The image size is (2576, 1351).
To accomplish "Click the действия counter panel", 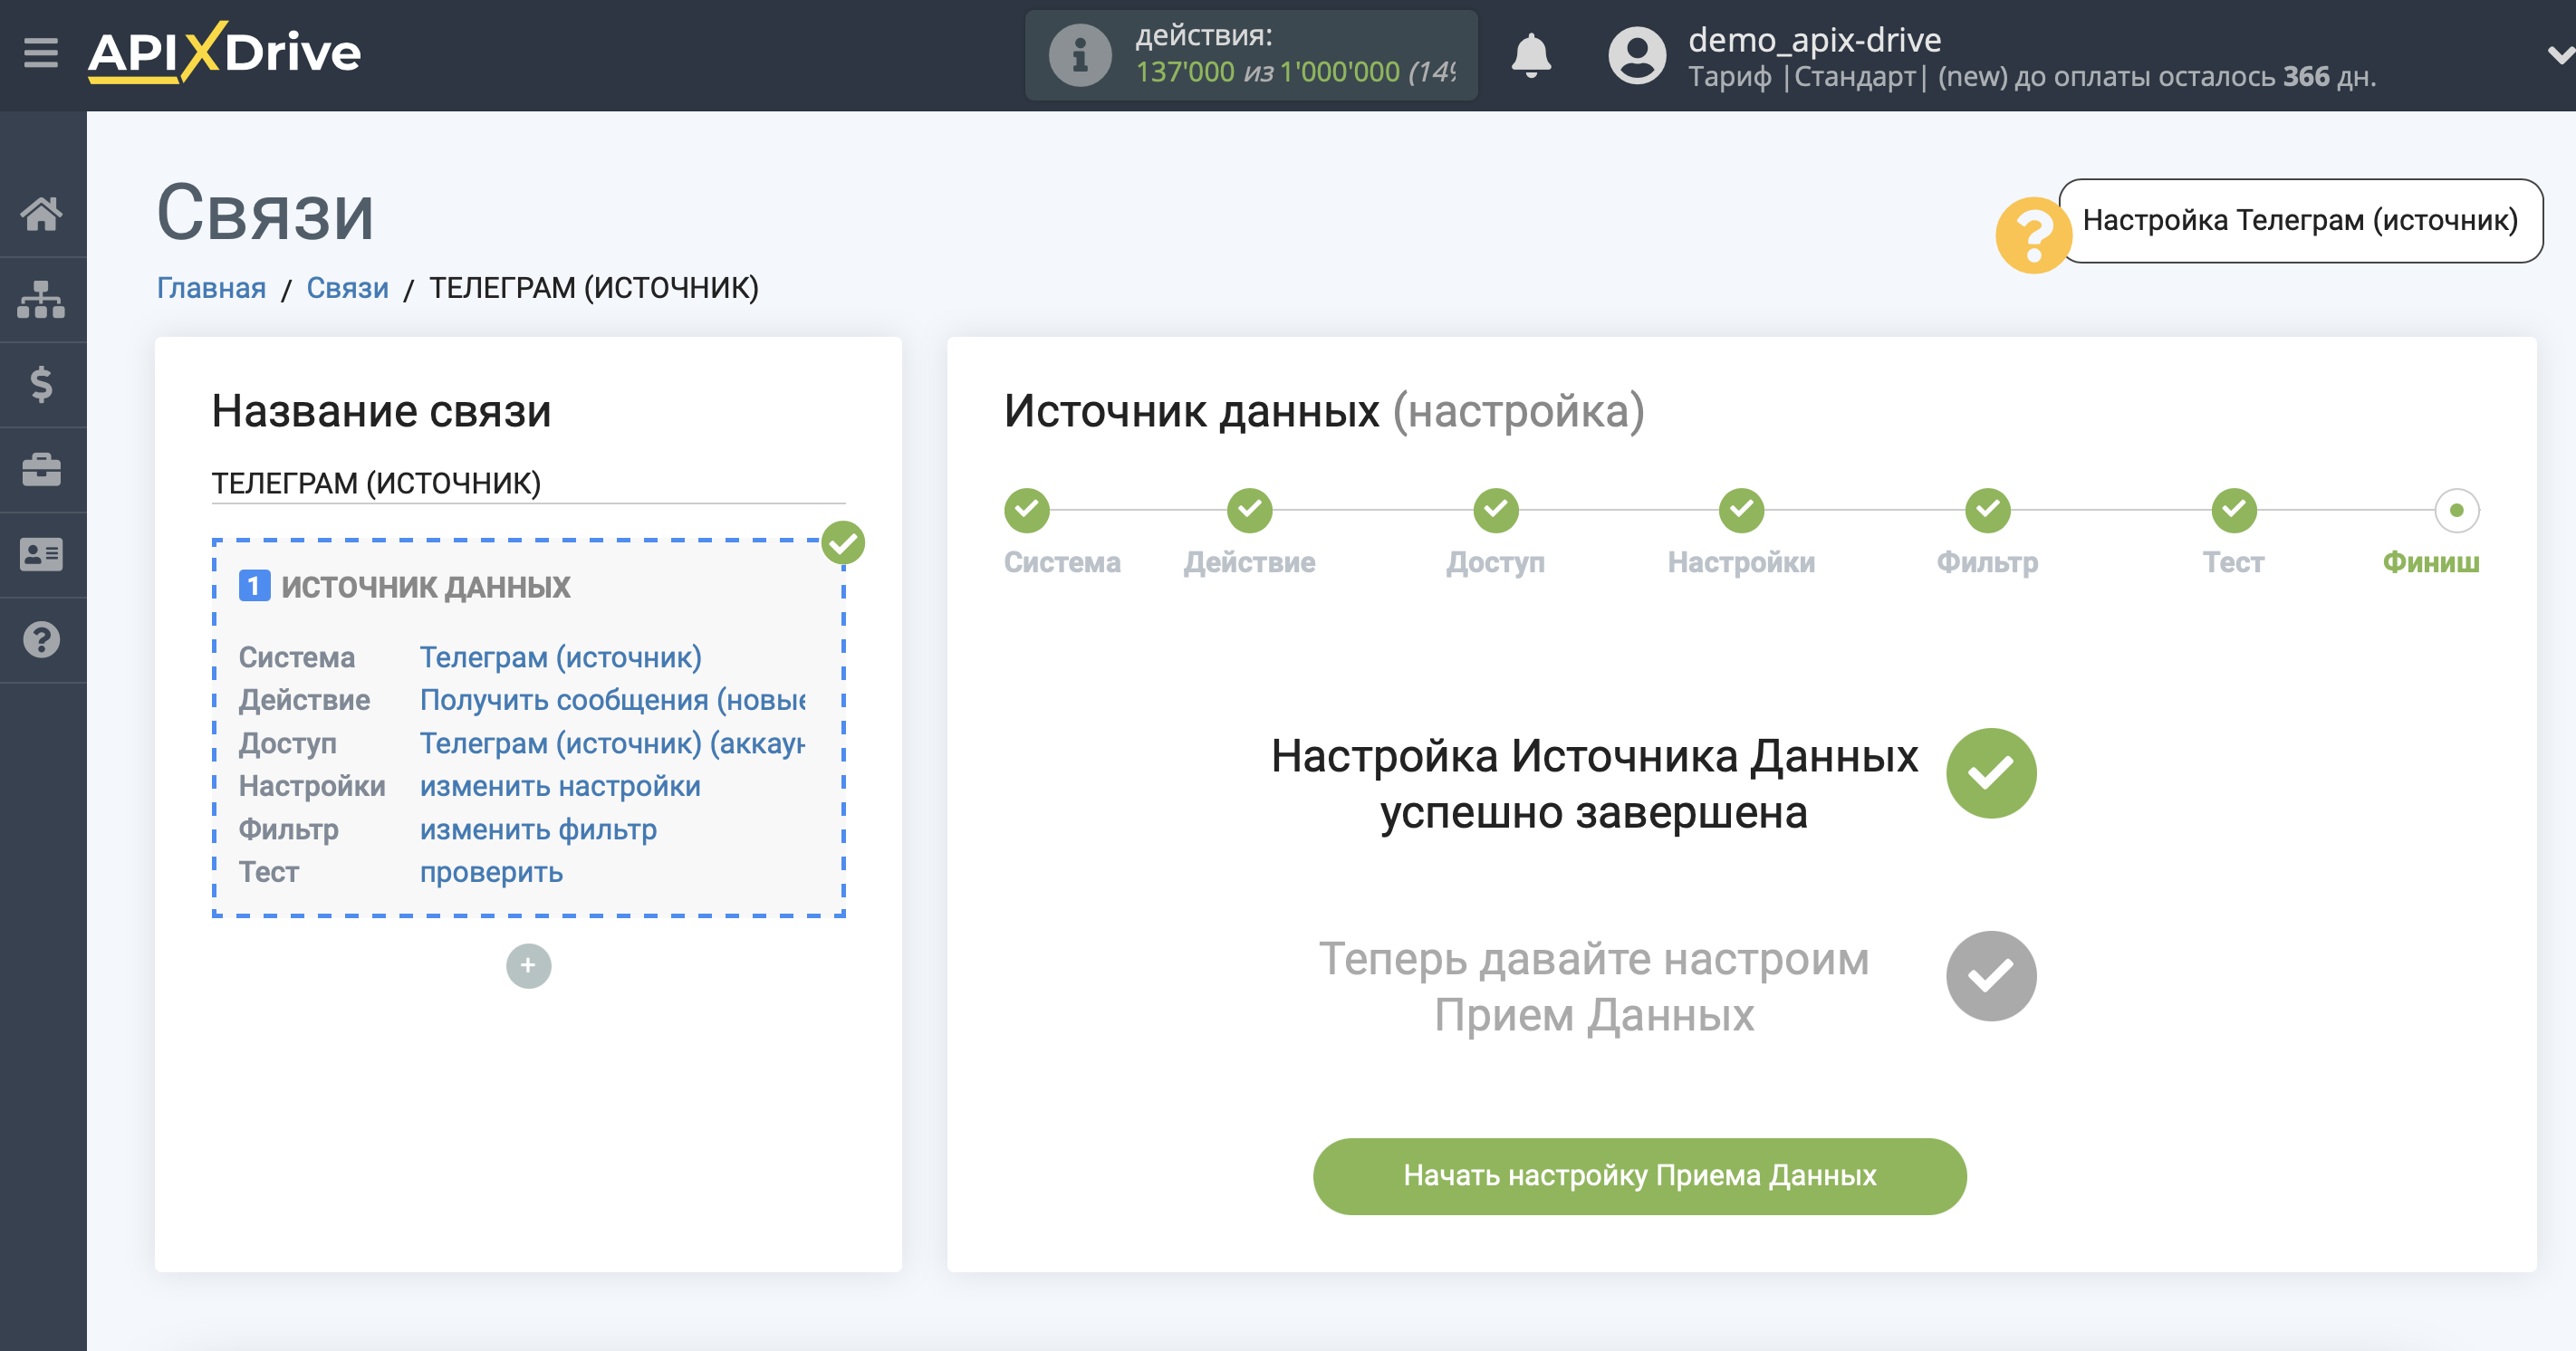I will (x=1251, y=55).
